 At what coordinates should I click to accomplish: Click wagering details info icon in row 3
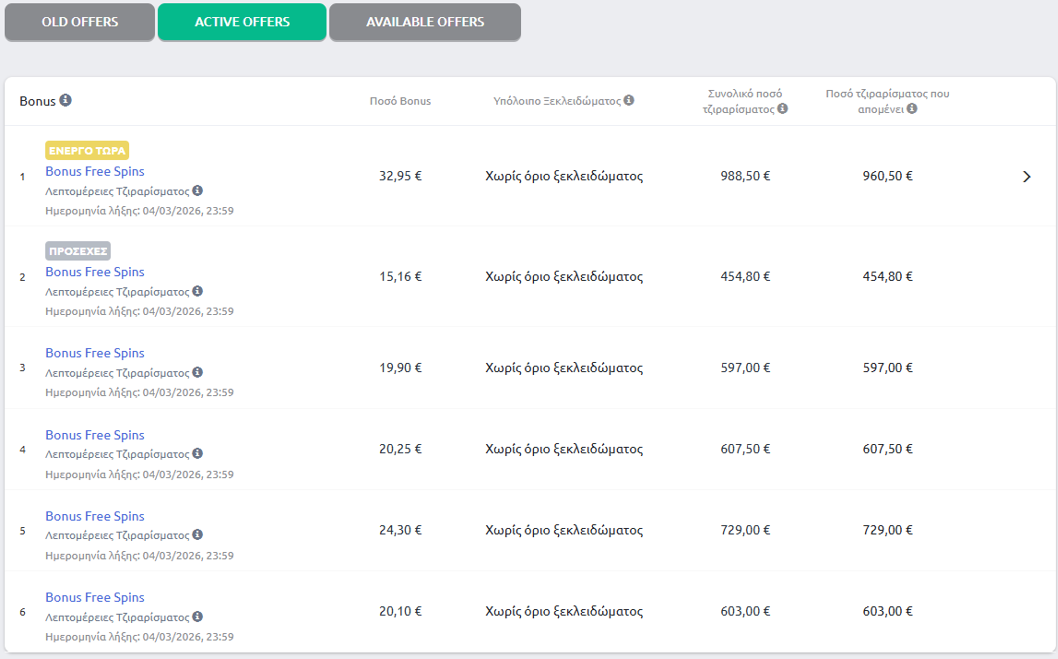(197, 373)
